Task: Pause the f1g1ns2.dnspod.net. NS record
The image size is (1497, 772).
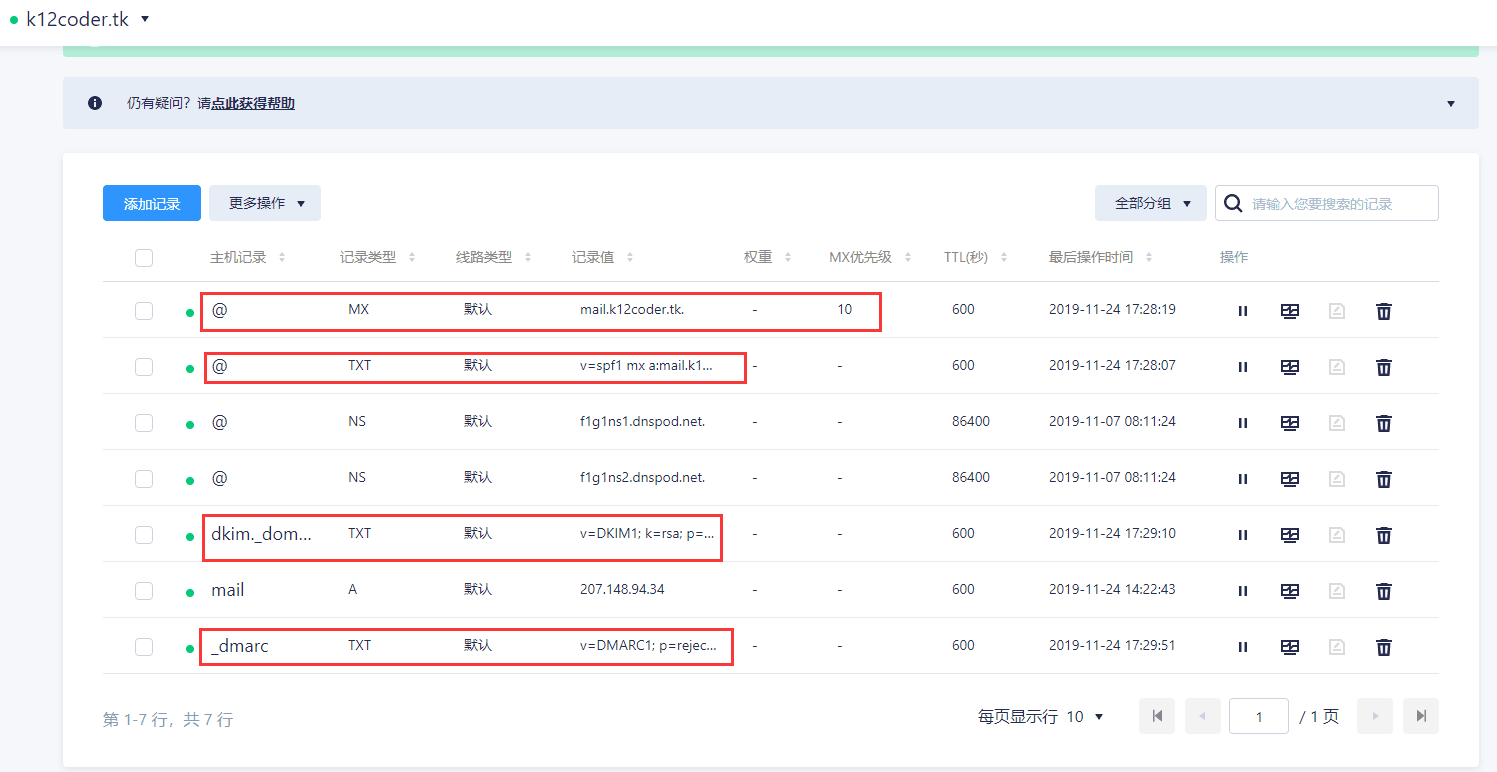Action: [x=1243, y=479]
